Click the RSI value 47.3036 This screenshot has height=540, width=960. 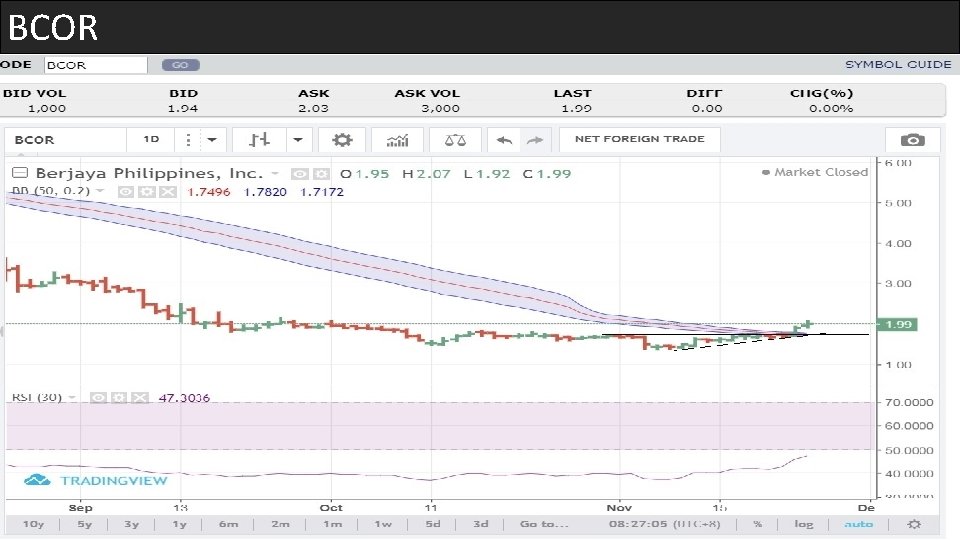184,398
